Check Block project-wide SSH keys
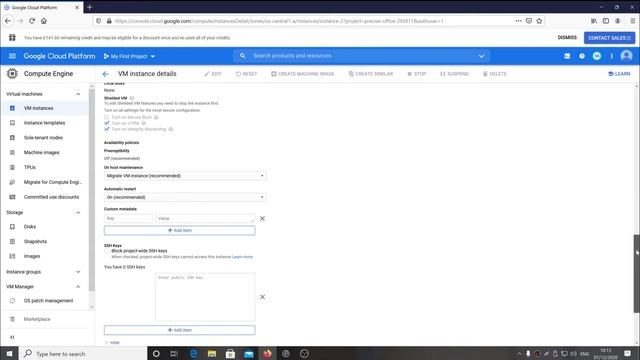640x360 pixels. tap(107, 251)
